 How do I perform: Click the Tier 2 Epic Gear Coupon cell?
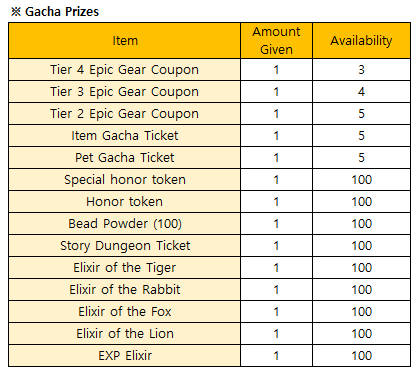[125, 114]
